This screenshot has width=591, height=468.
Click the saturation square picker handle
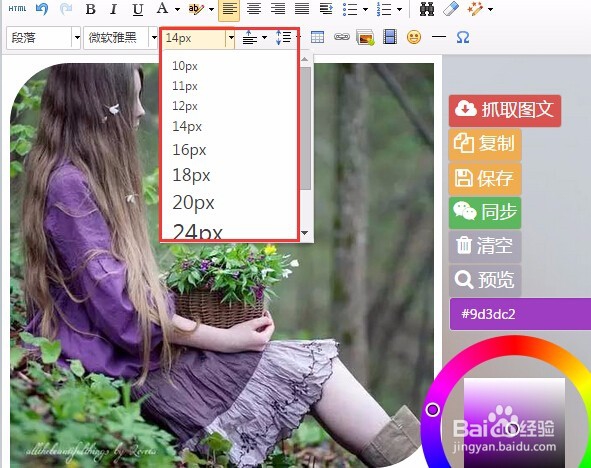[512, 429]
